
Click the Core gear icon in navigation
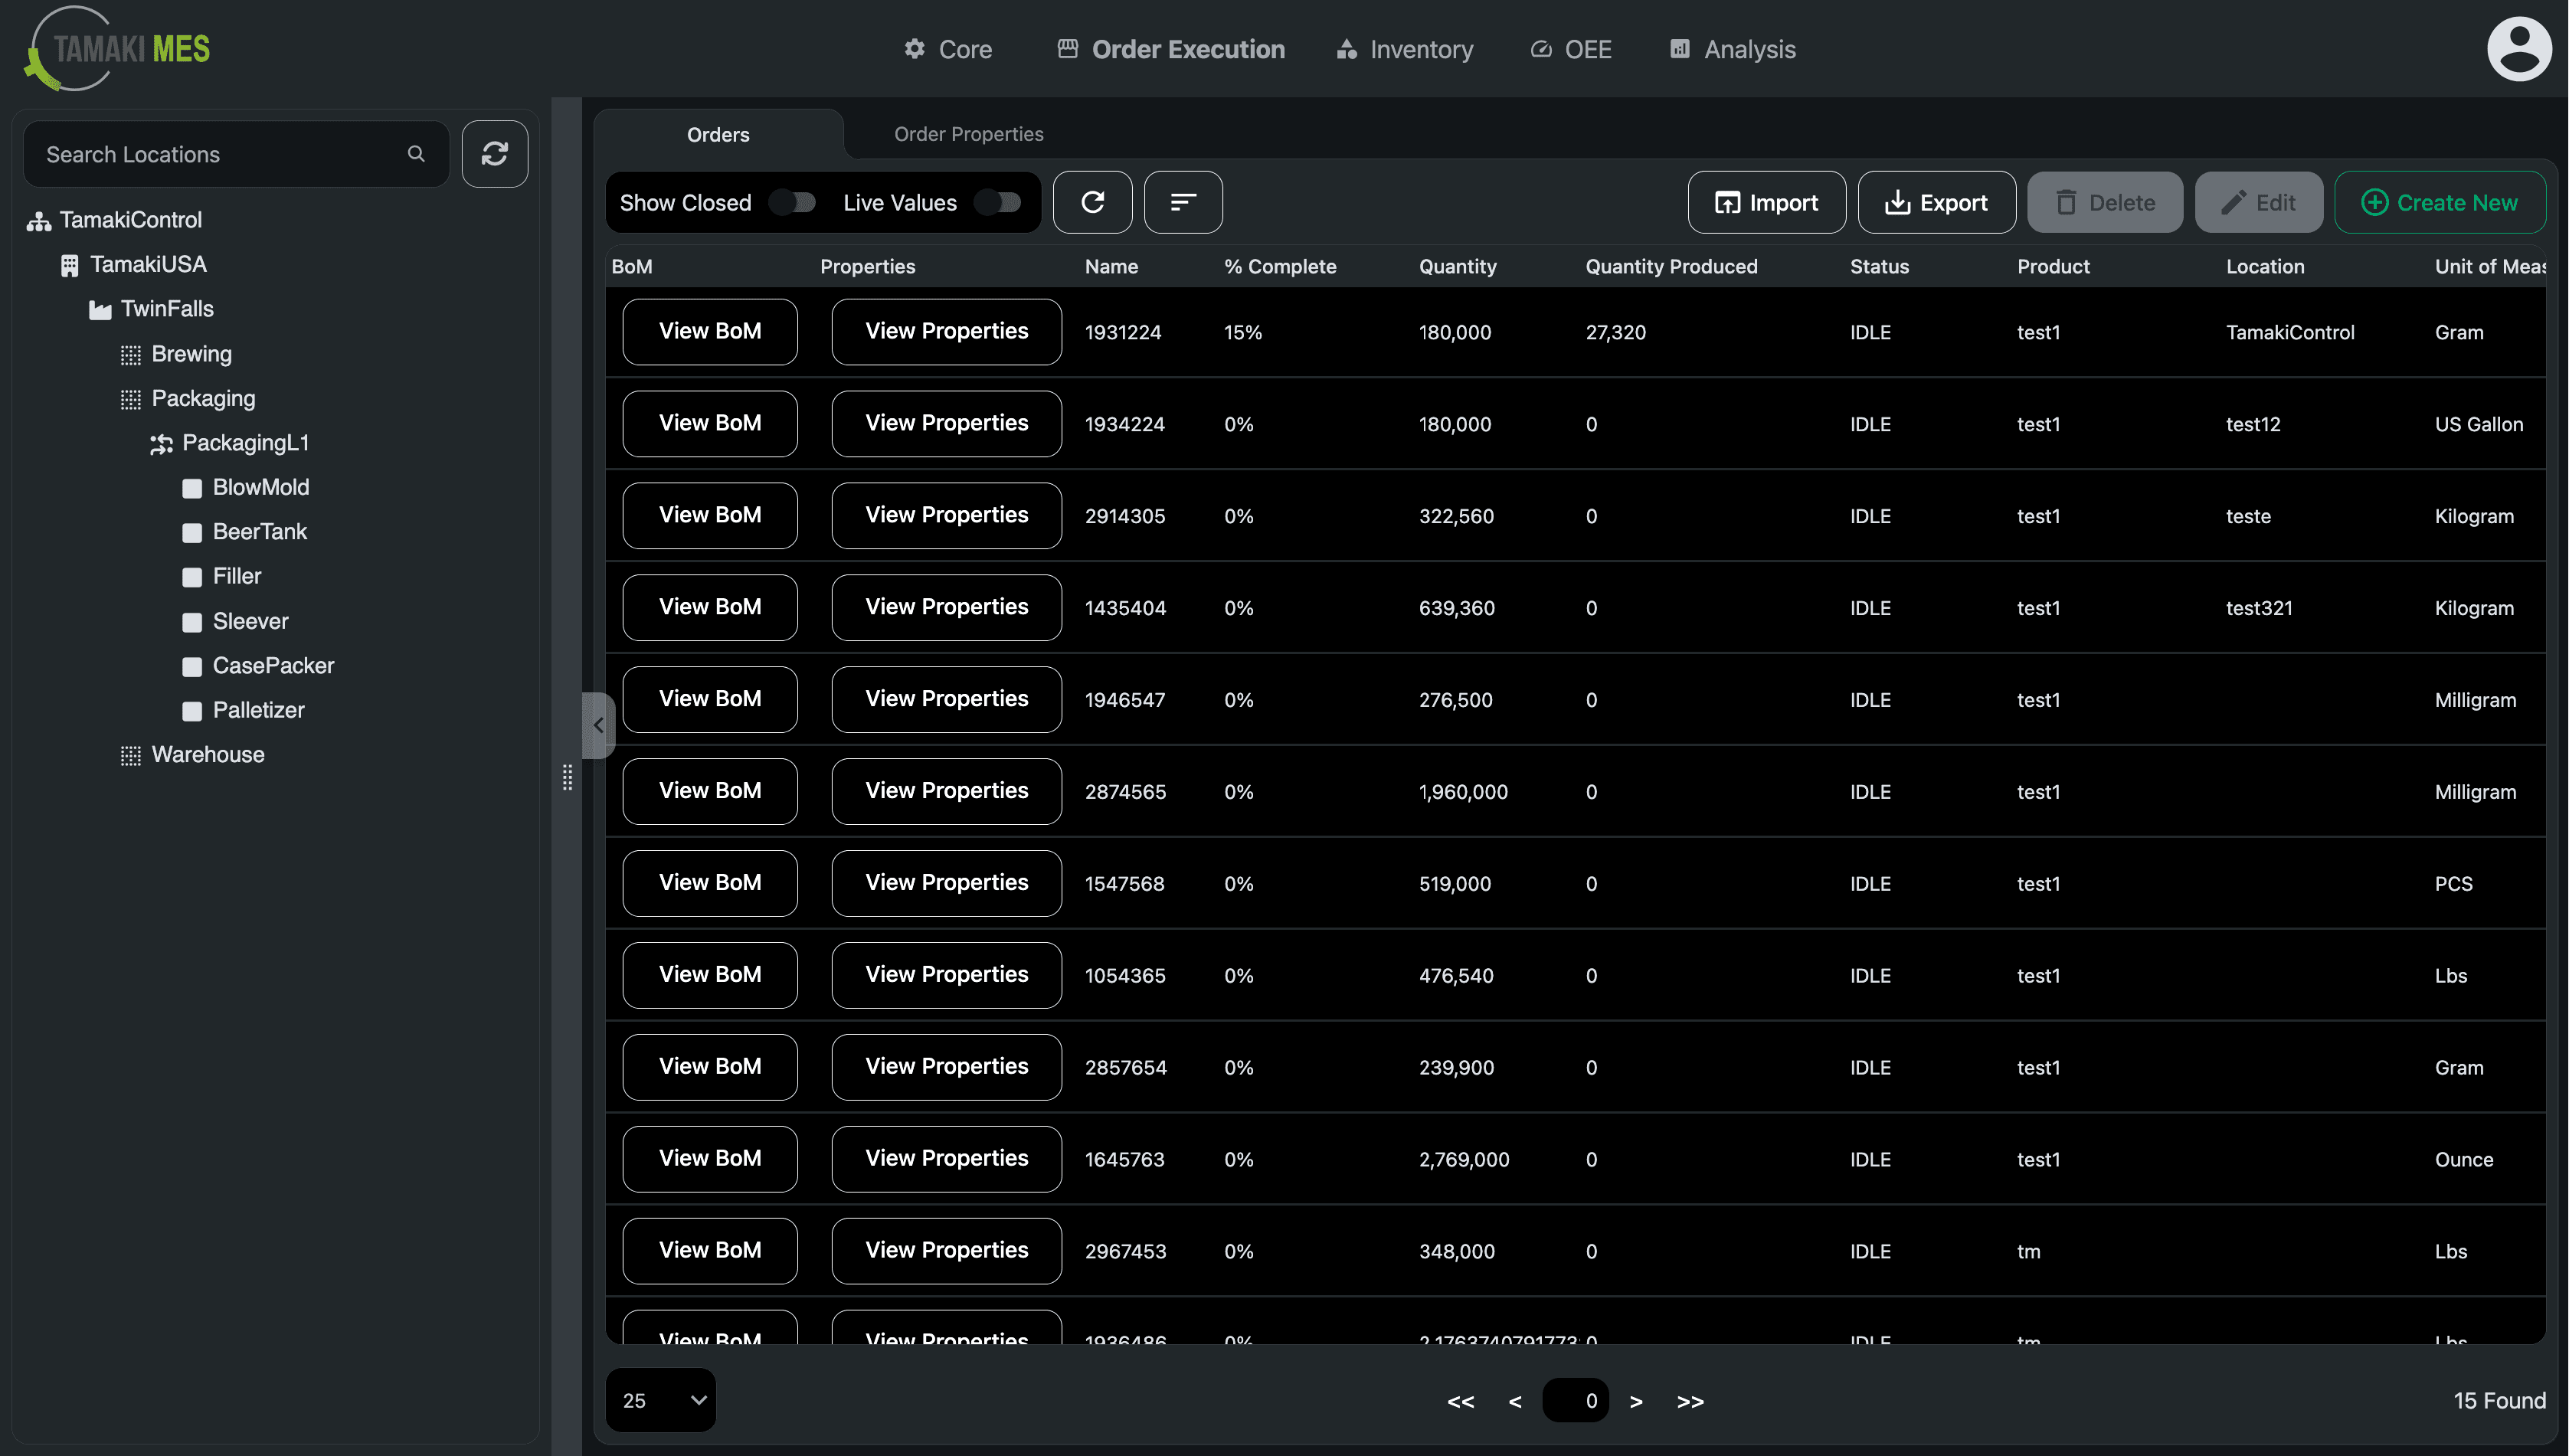[x=914, y=48]
